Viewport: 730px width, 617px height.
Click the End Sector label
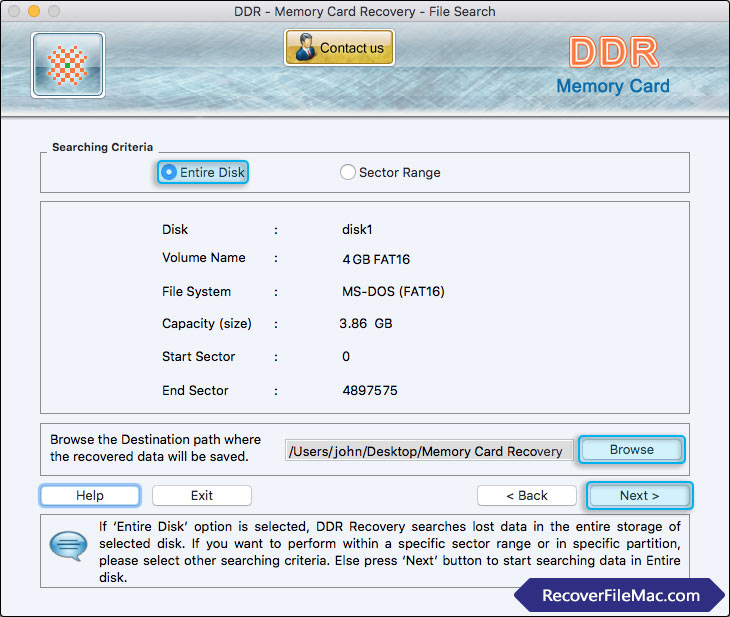pyautogui.click(x=195, y=390)
